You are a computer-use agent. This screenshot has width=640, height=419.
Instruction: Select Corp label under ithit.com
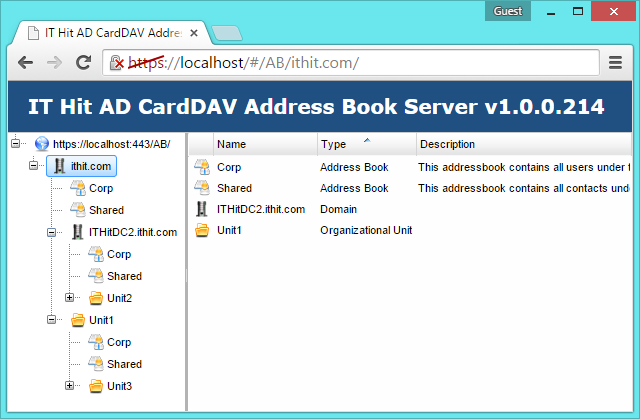[101, 188]
